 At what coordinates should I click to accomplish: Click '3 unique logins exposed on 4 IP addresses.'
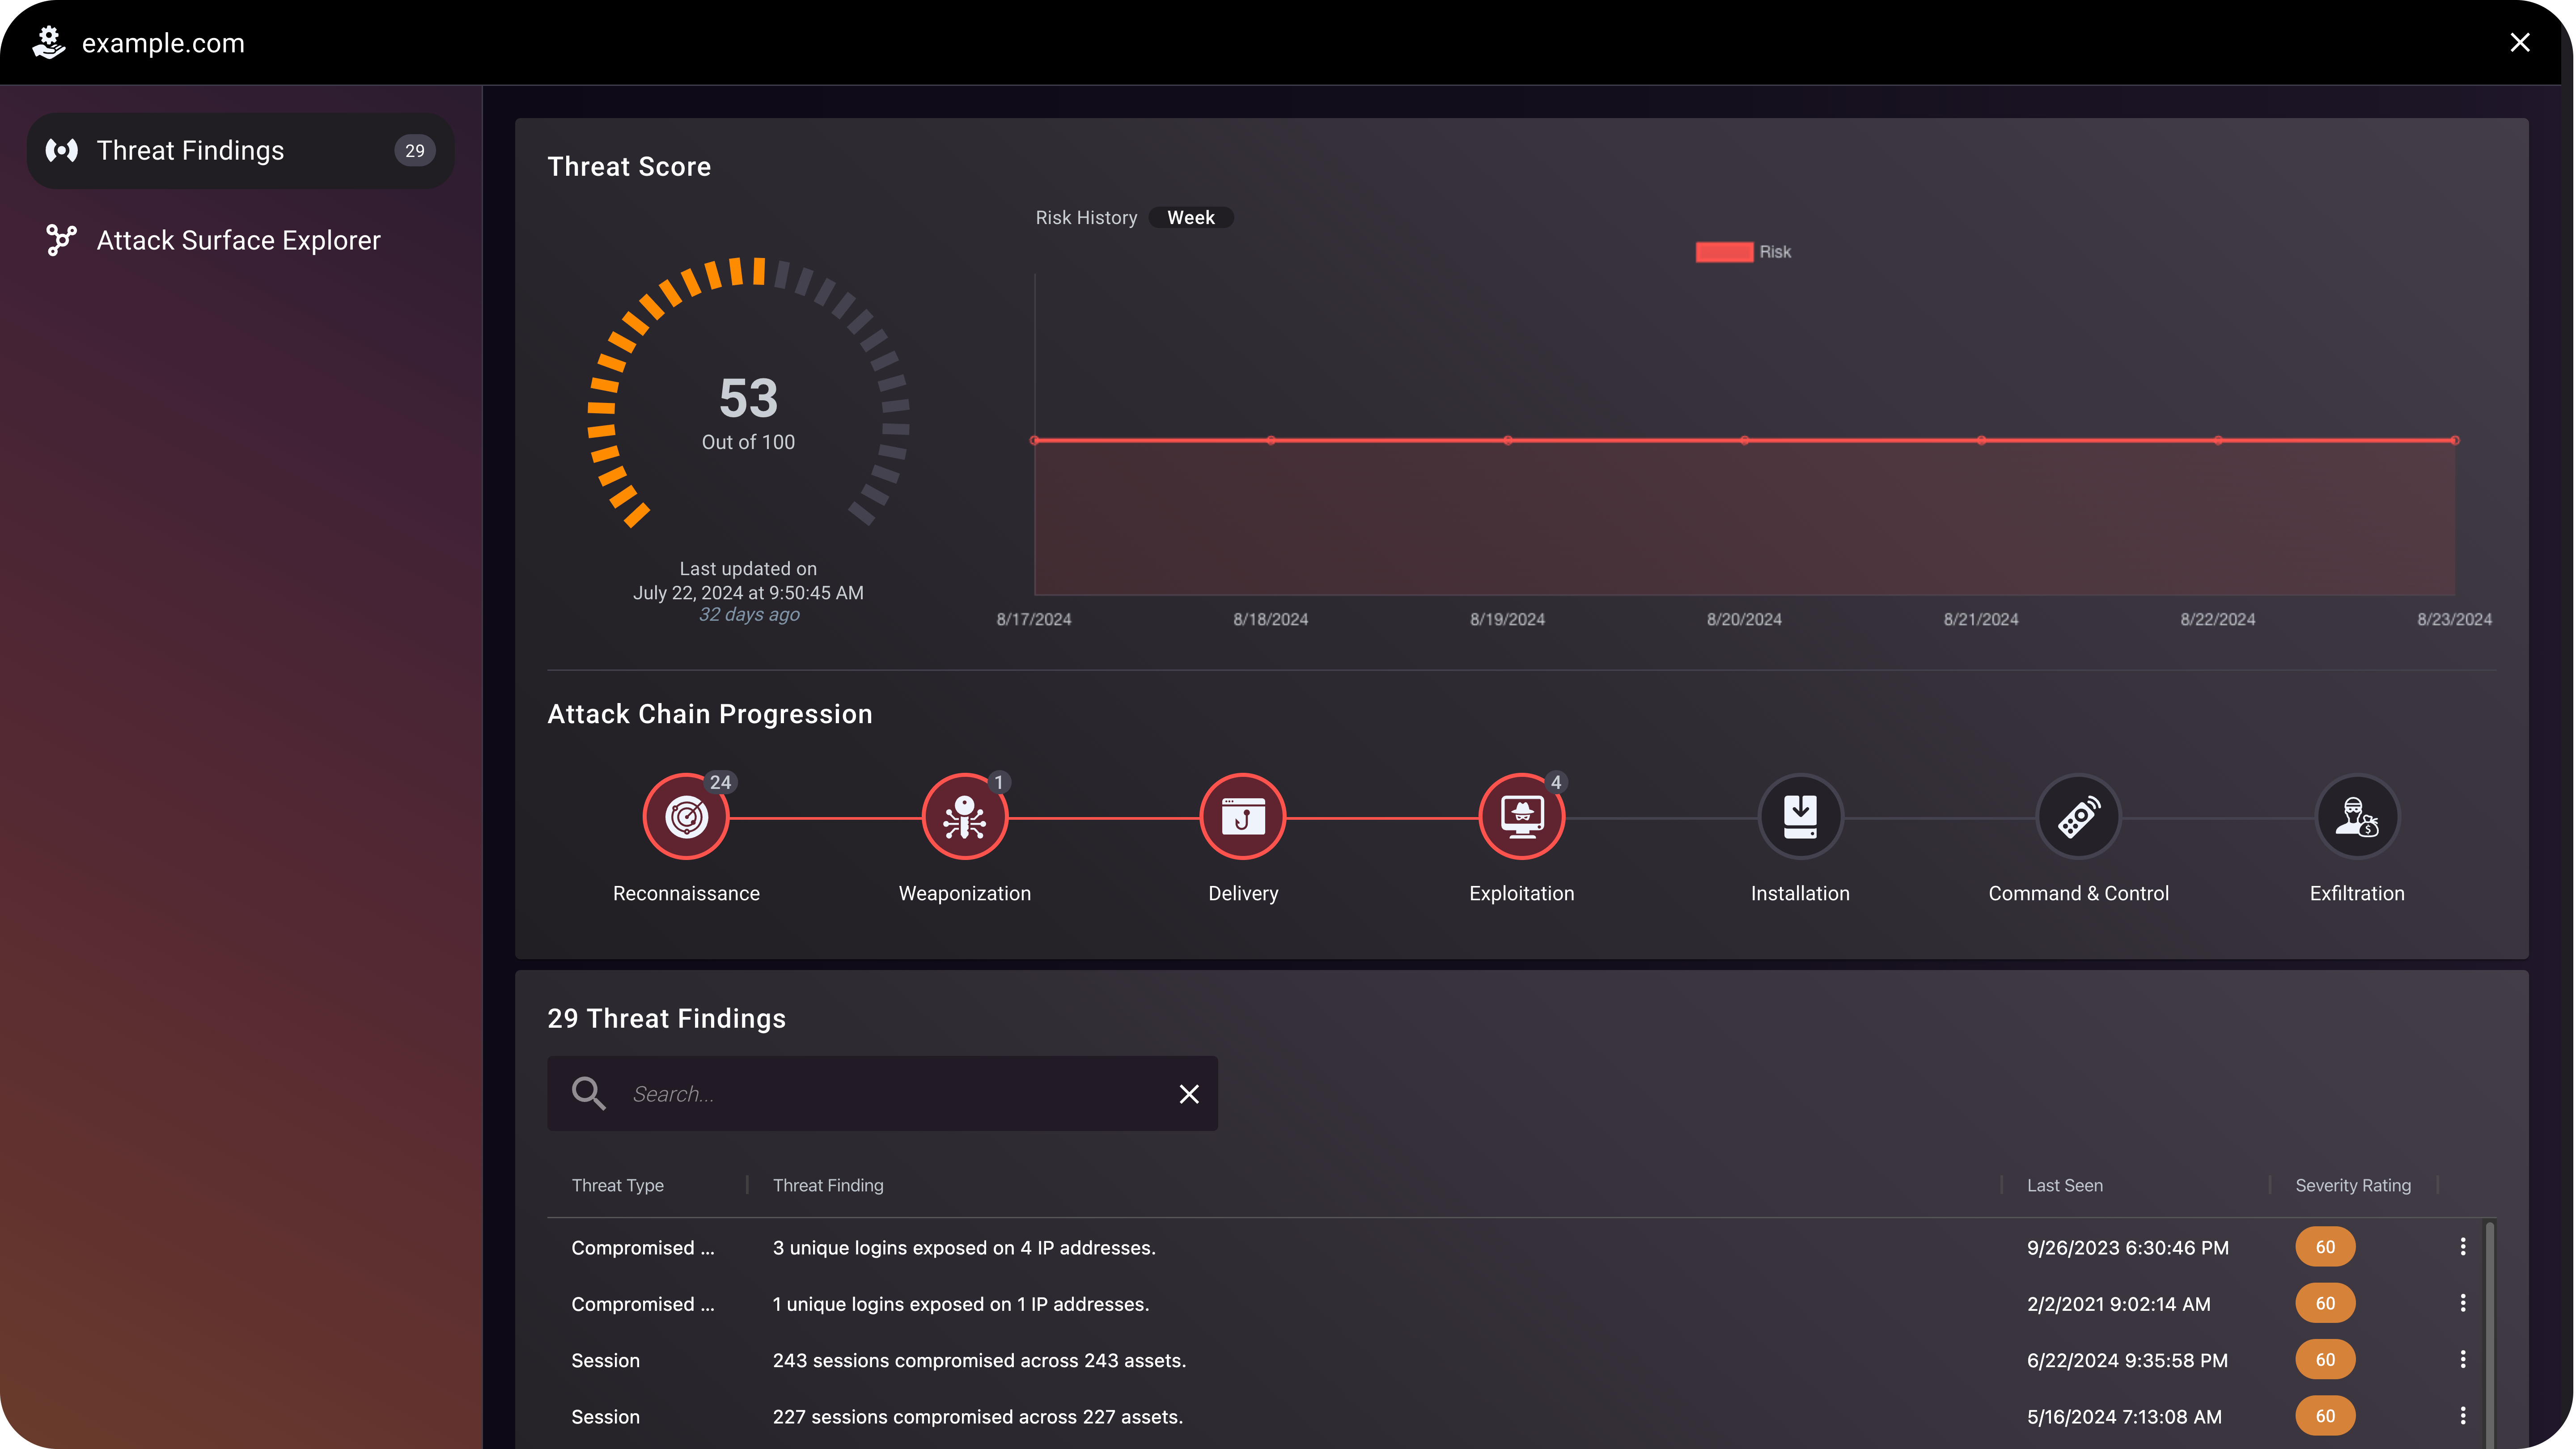click(x=964, y=1248)
